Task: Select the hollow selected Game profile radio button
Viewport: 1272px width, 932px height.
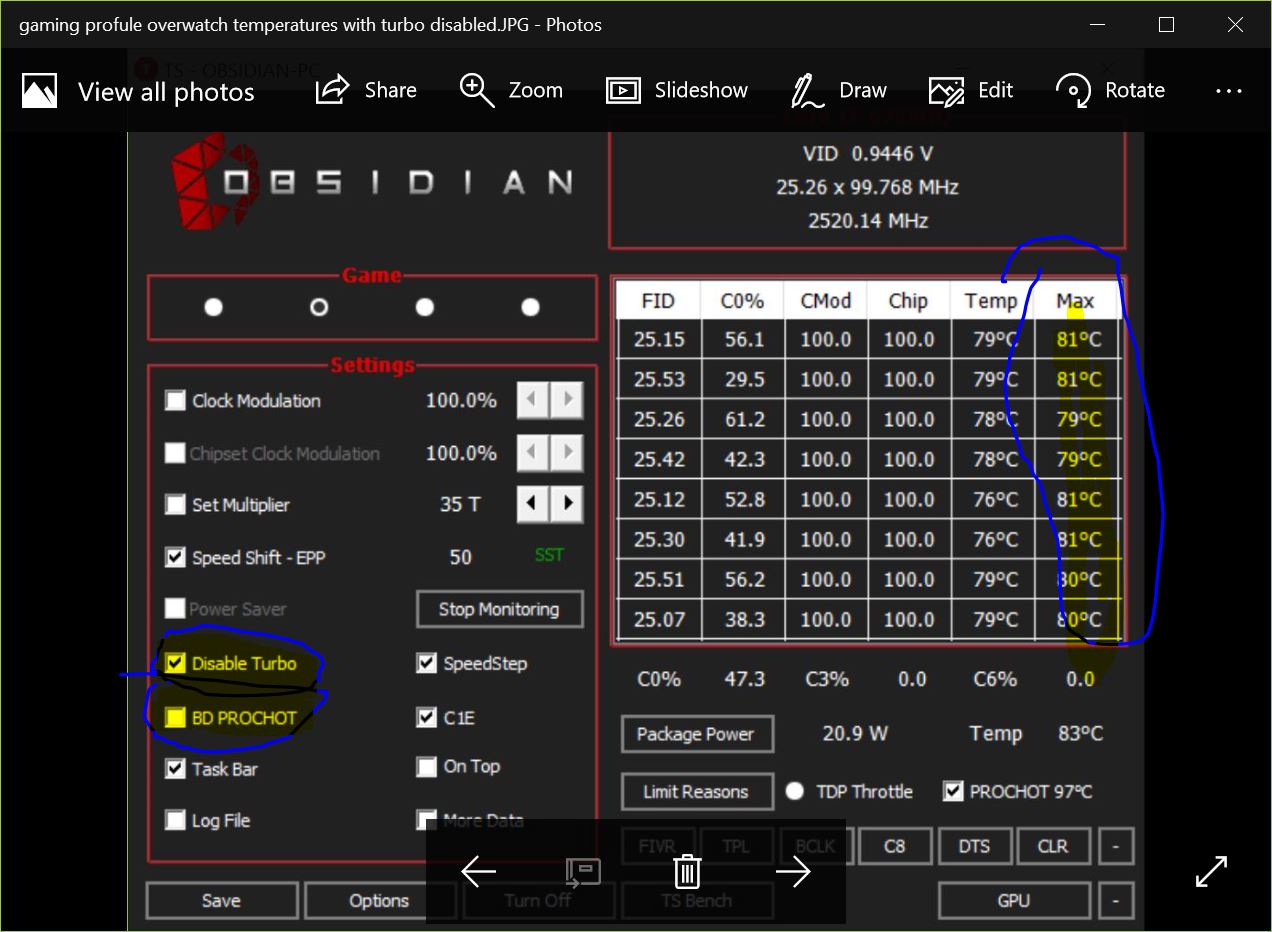Action: pos(319,307)
